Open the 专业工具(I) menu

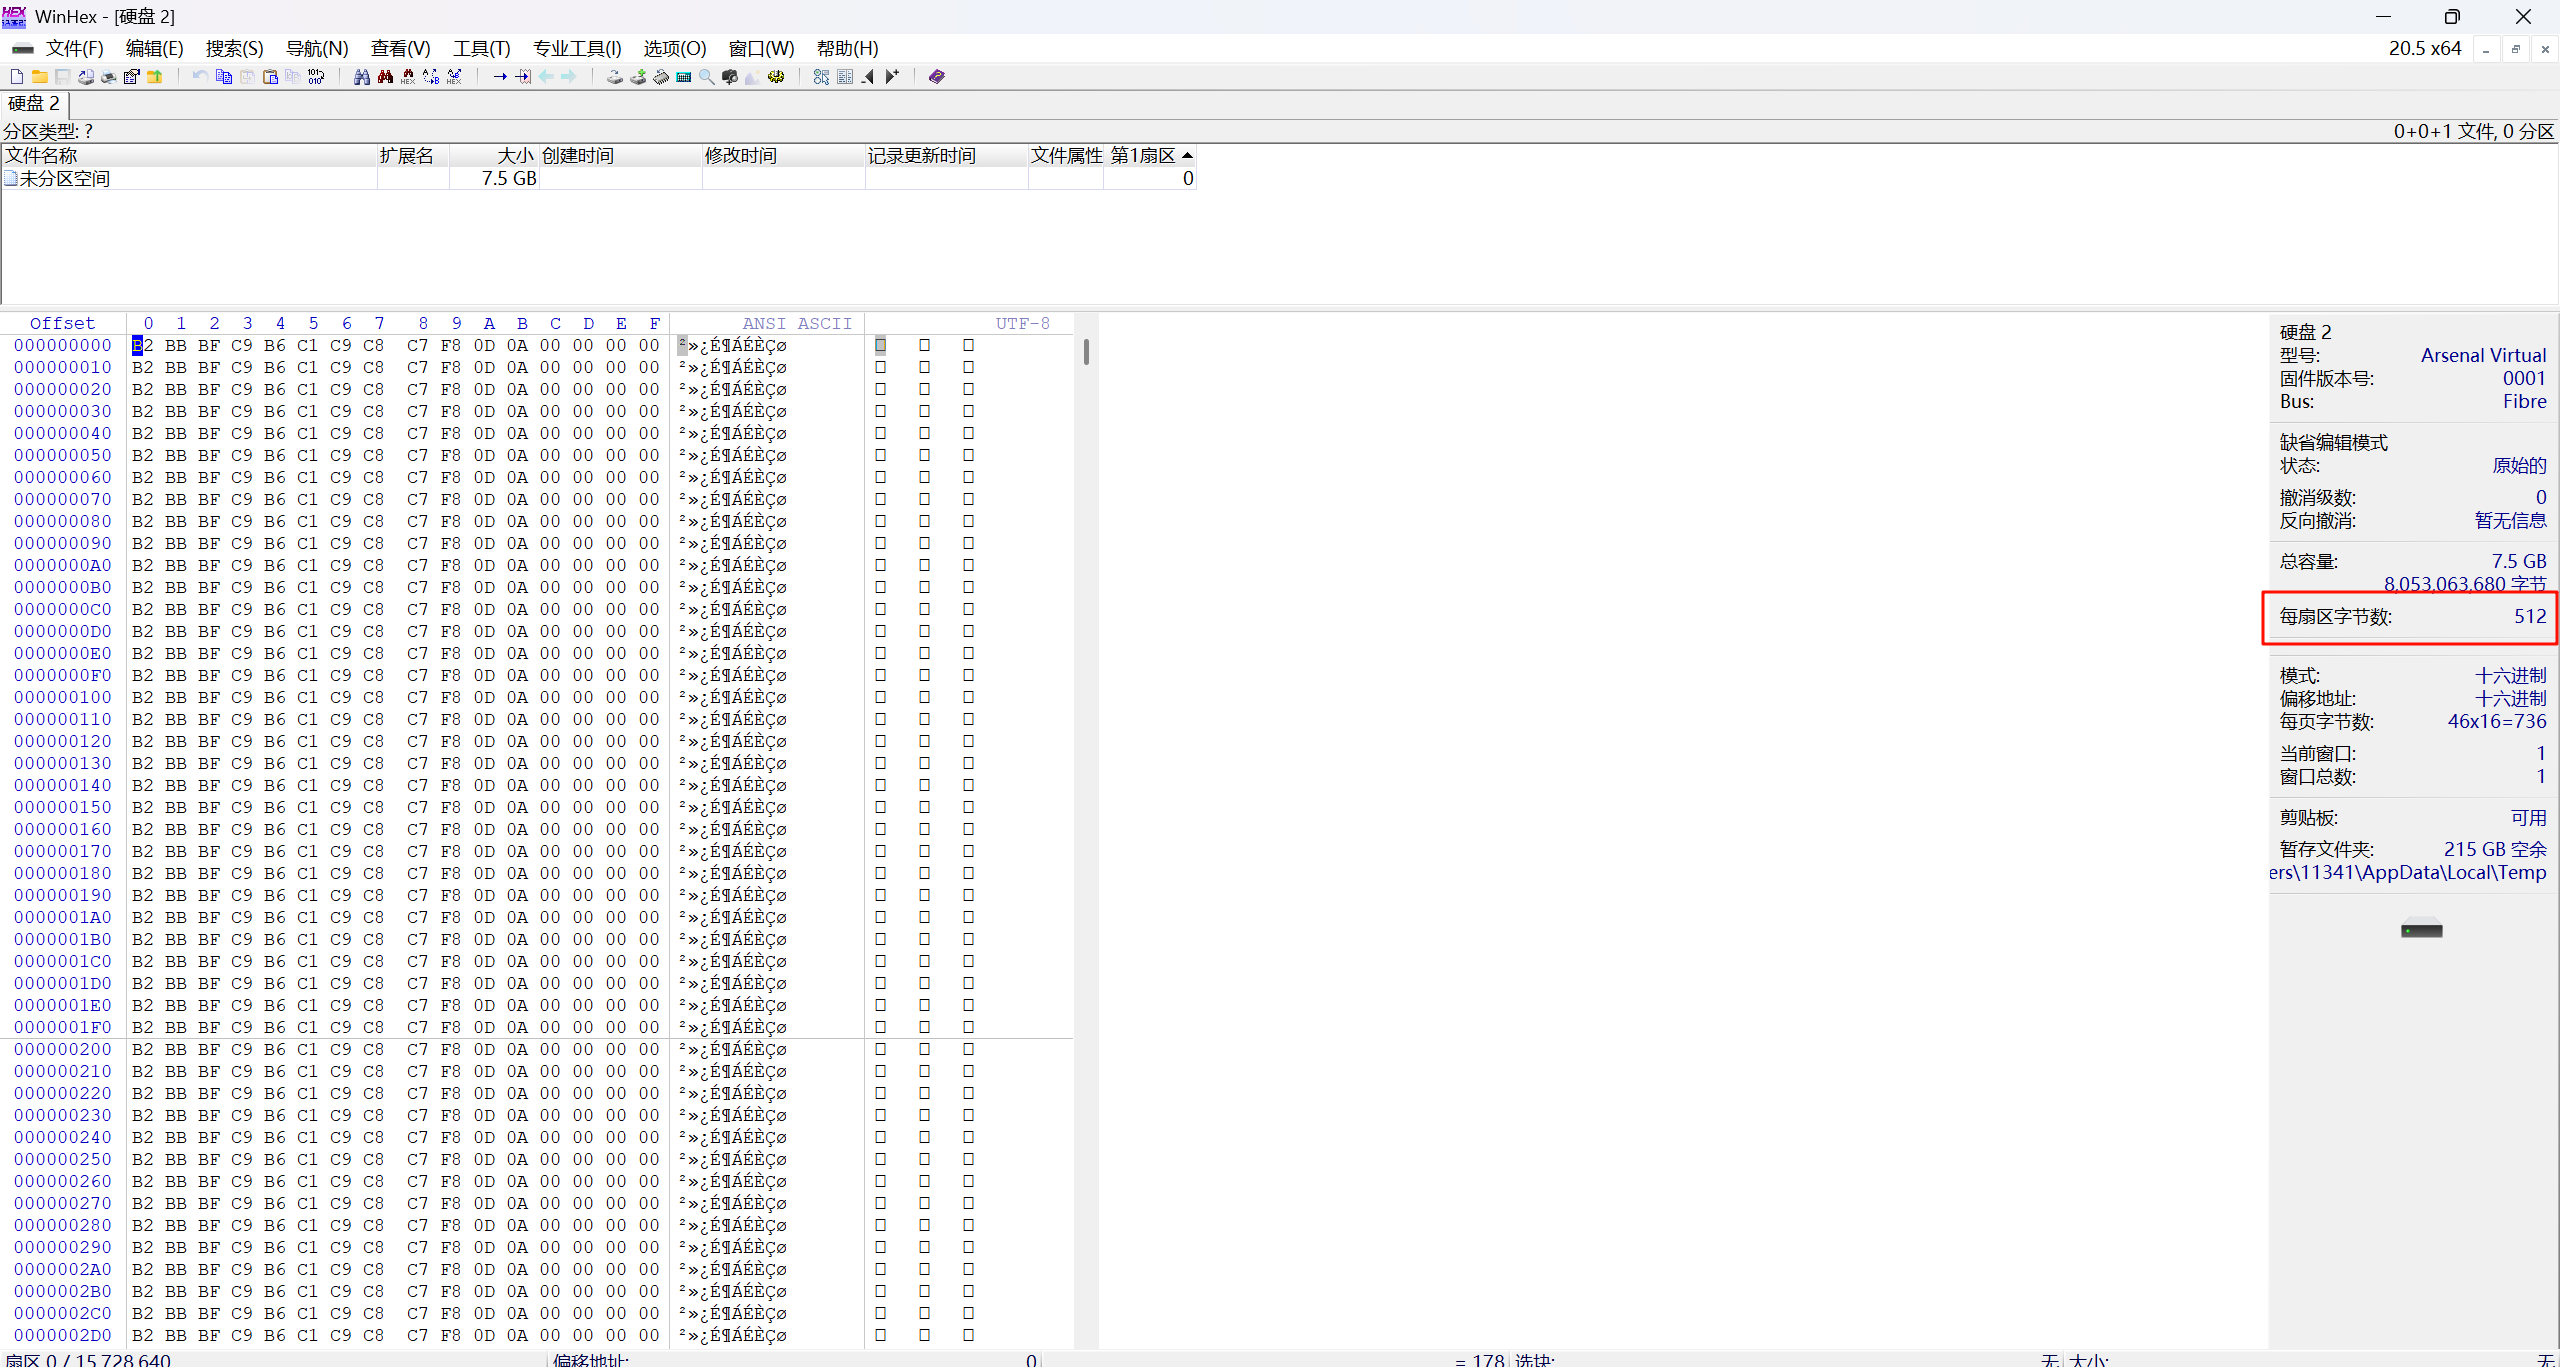(x=577, y=48)
